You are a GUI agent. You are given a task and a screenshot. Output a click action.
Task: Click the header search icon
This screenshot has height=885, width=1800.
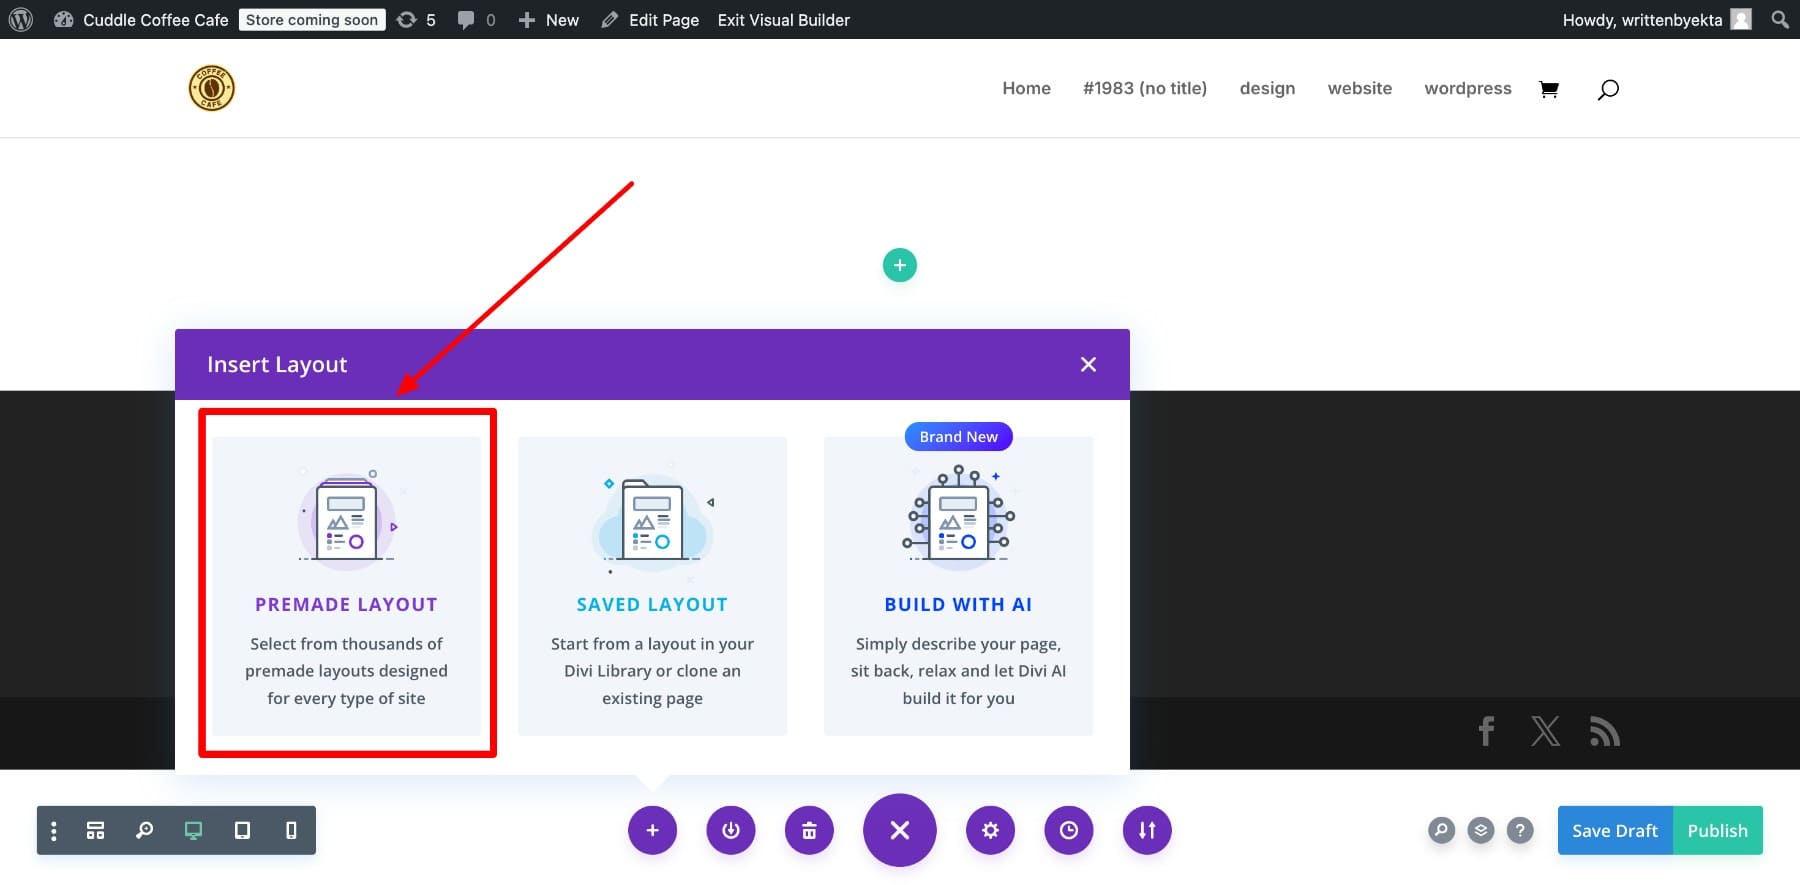tap(1608, 89)
